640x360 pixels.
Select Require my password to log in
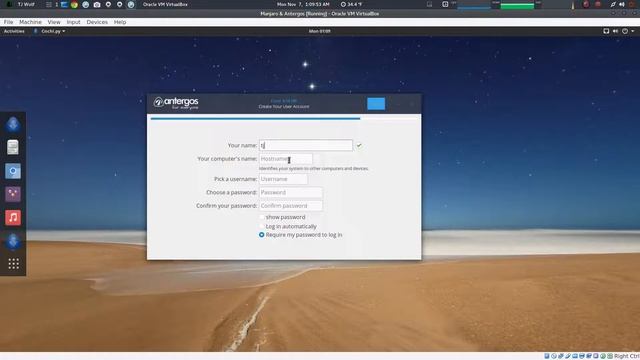[262, 235]
